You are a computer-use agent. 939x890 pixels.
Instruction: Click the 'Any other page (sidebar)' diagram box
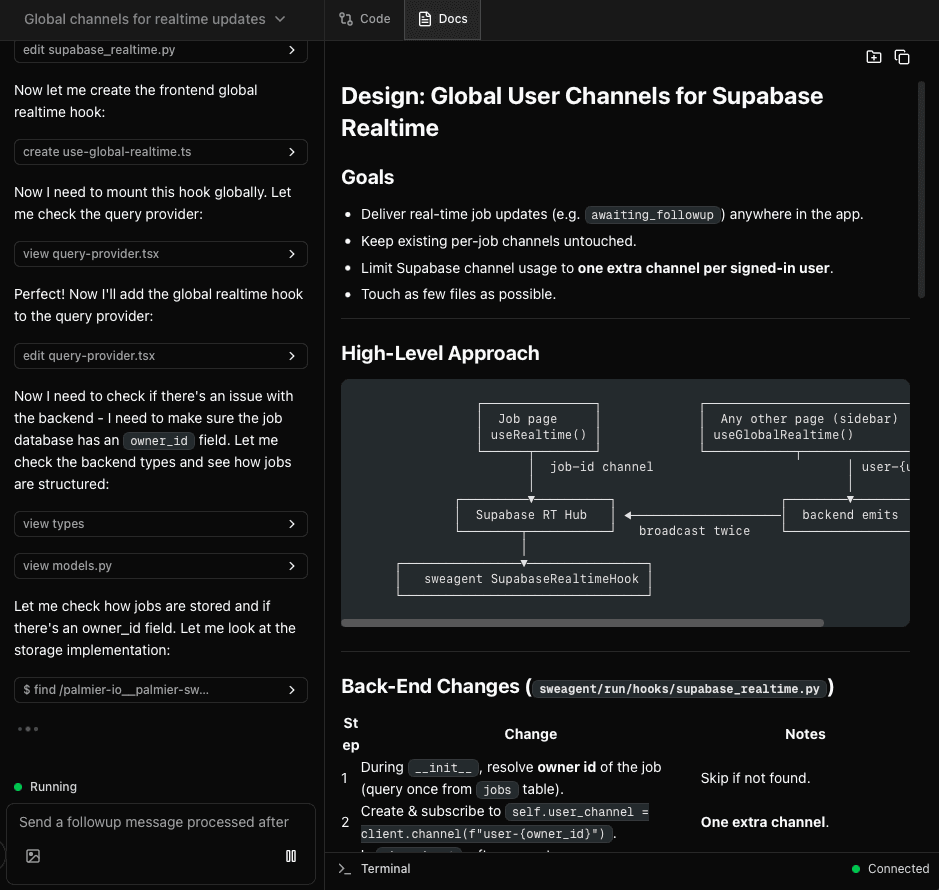[x=805, y=428]
